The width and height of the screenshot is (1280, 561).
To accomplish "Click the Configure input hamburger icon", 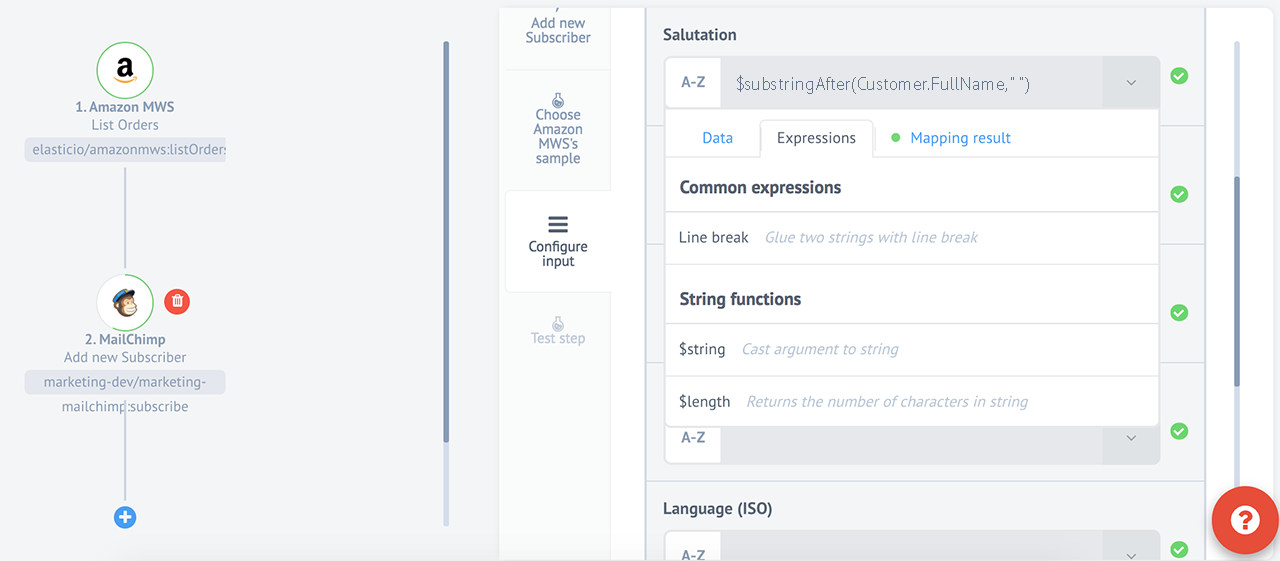I will click(x=558, y=225).
